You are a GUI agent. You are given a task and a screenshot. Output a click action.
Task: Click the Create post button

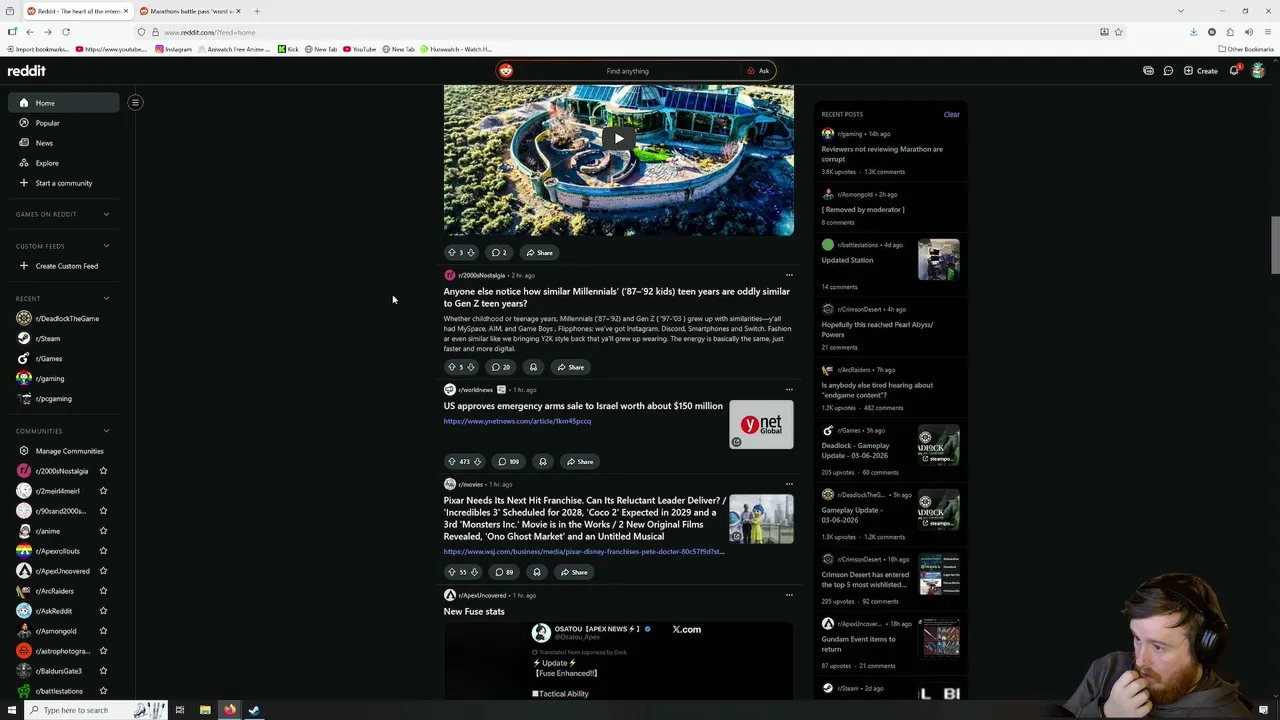coord(1200,71)
